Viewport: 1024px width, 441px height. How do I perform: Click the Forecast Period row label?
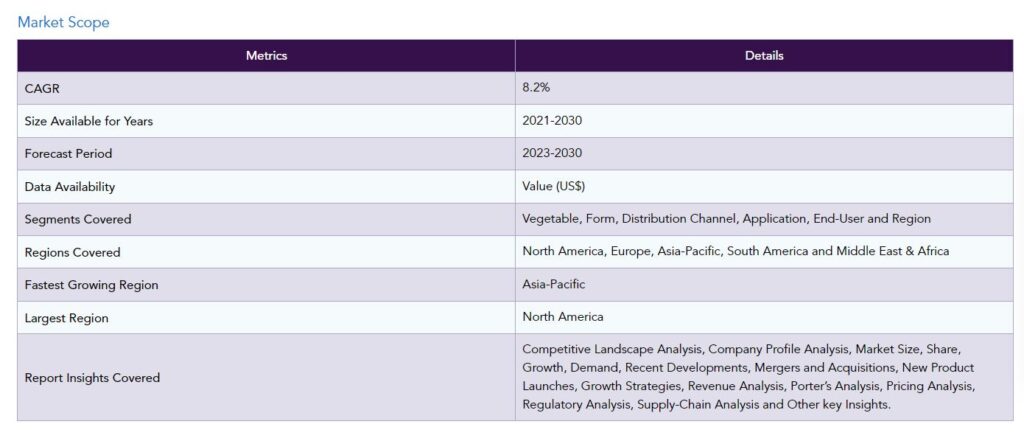pos(68,154)
